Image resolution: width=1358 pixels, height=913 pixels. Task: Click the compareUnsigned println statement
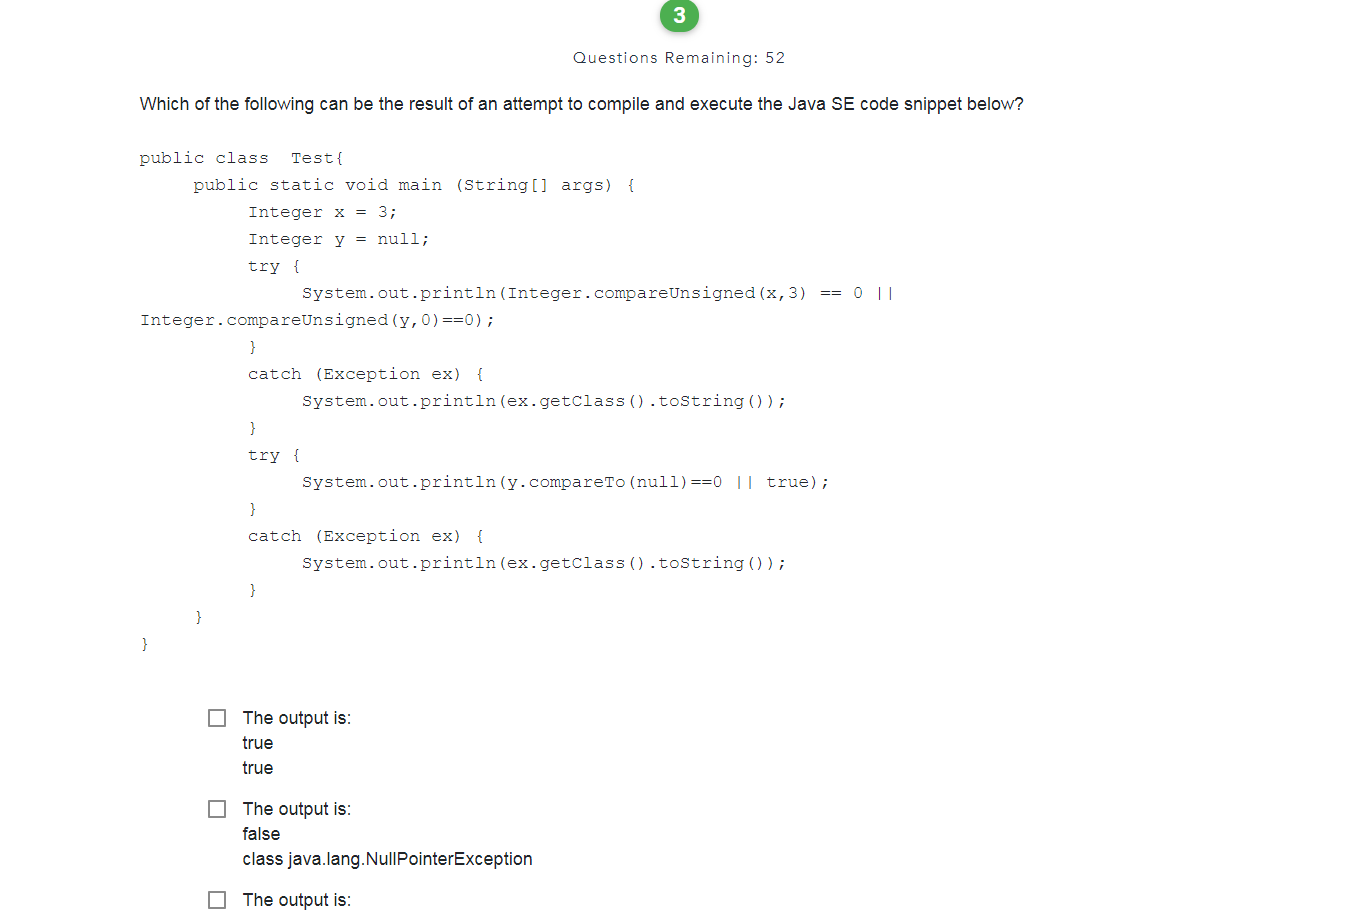click(597, 292)
